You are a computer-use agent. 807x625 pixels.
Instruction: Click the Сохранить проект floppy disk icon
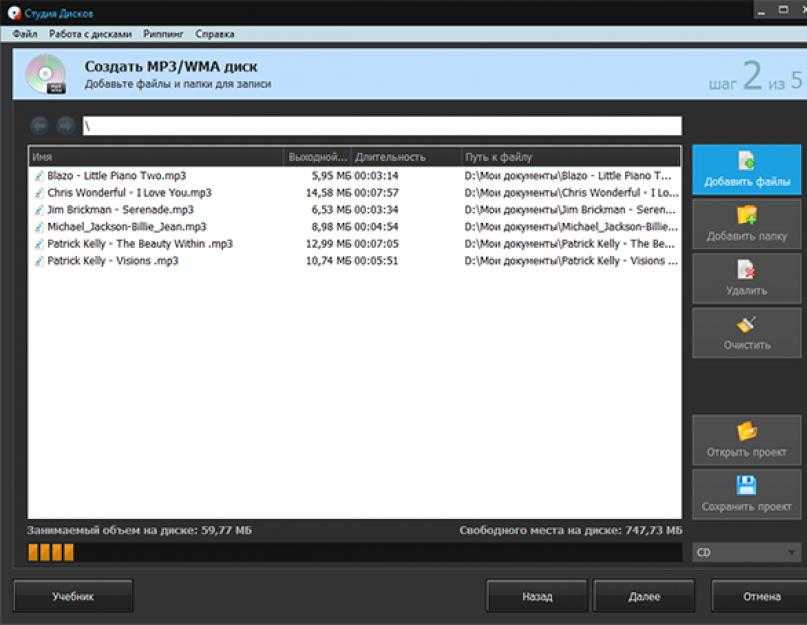coord(746,485)
